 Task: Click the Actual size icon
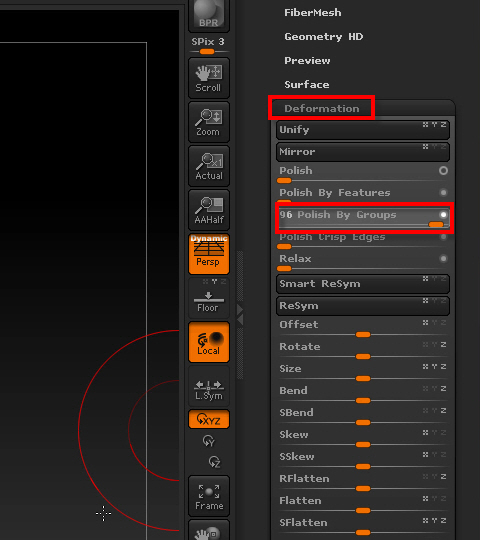click(x=209, y=166)
